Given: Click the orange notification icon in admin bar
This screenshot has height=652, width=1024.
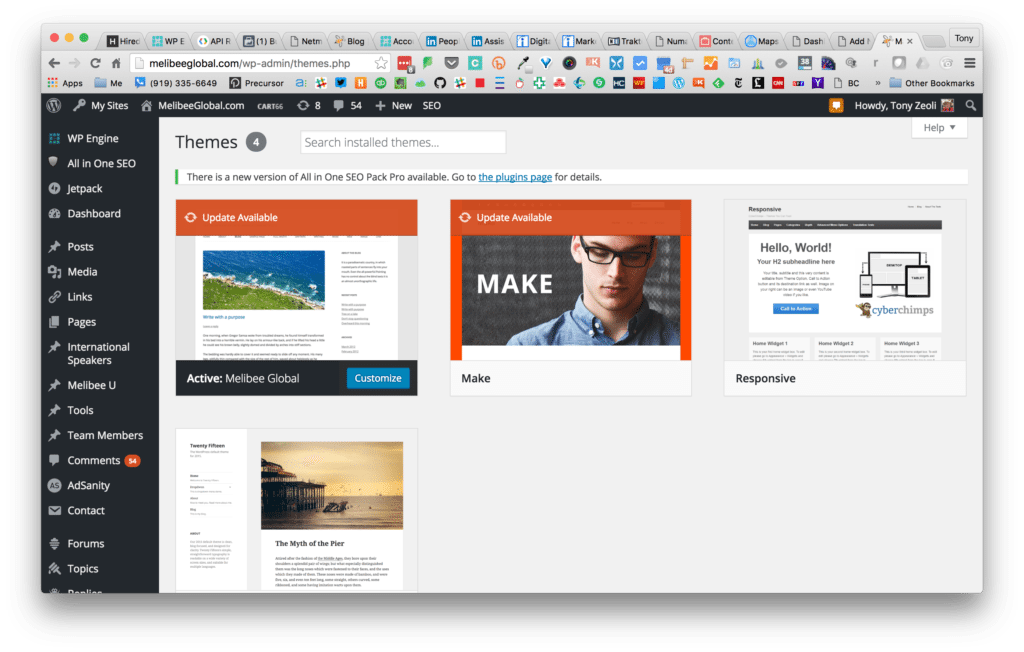Looking at the screenshot, I should click(836, 105).
